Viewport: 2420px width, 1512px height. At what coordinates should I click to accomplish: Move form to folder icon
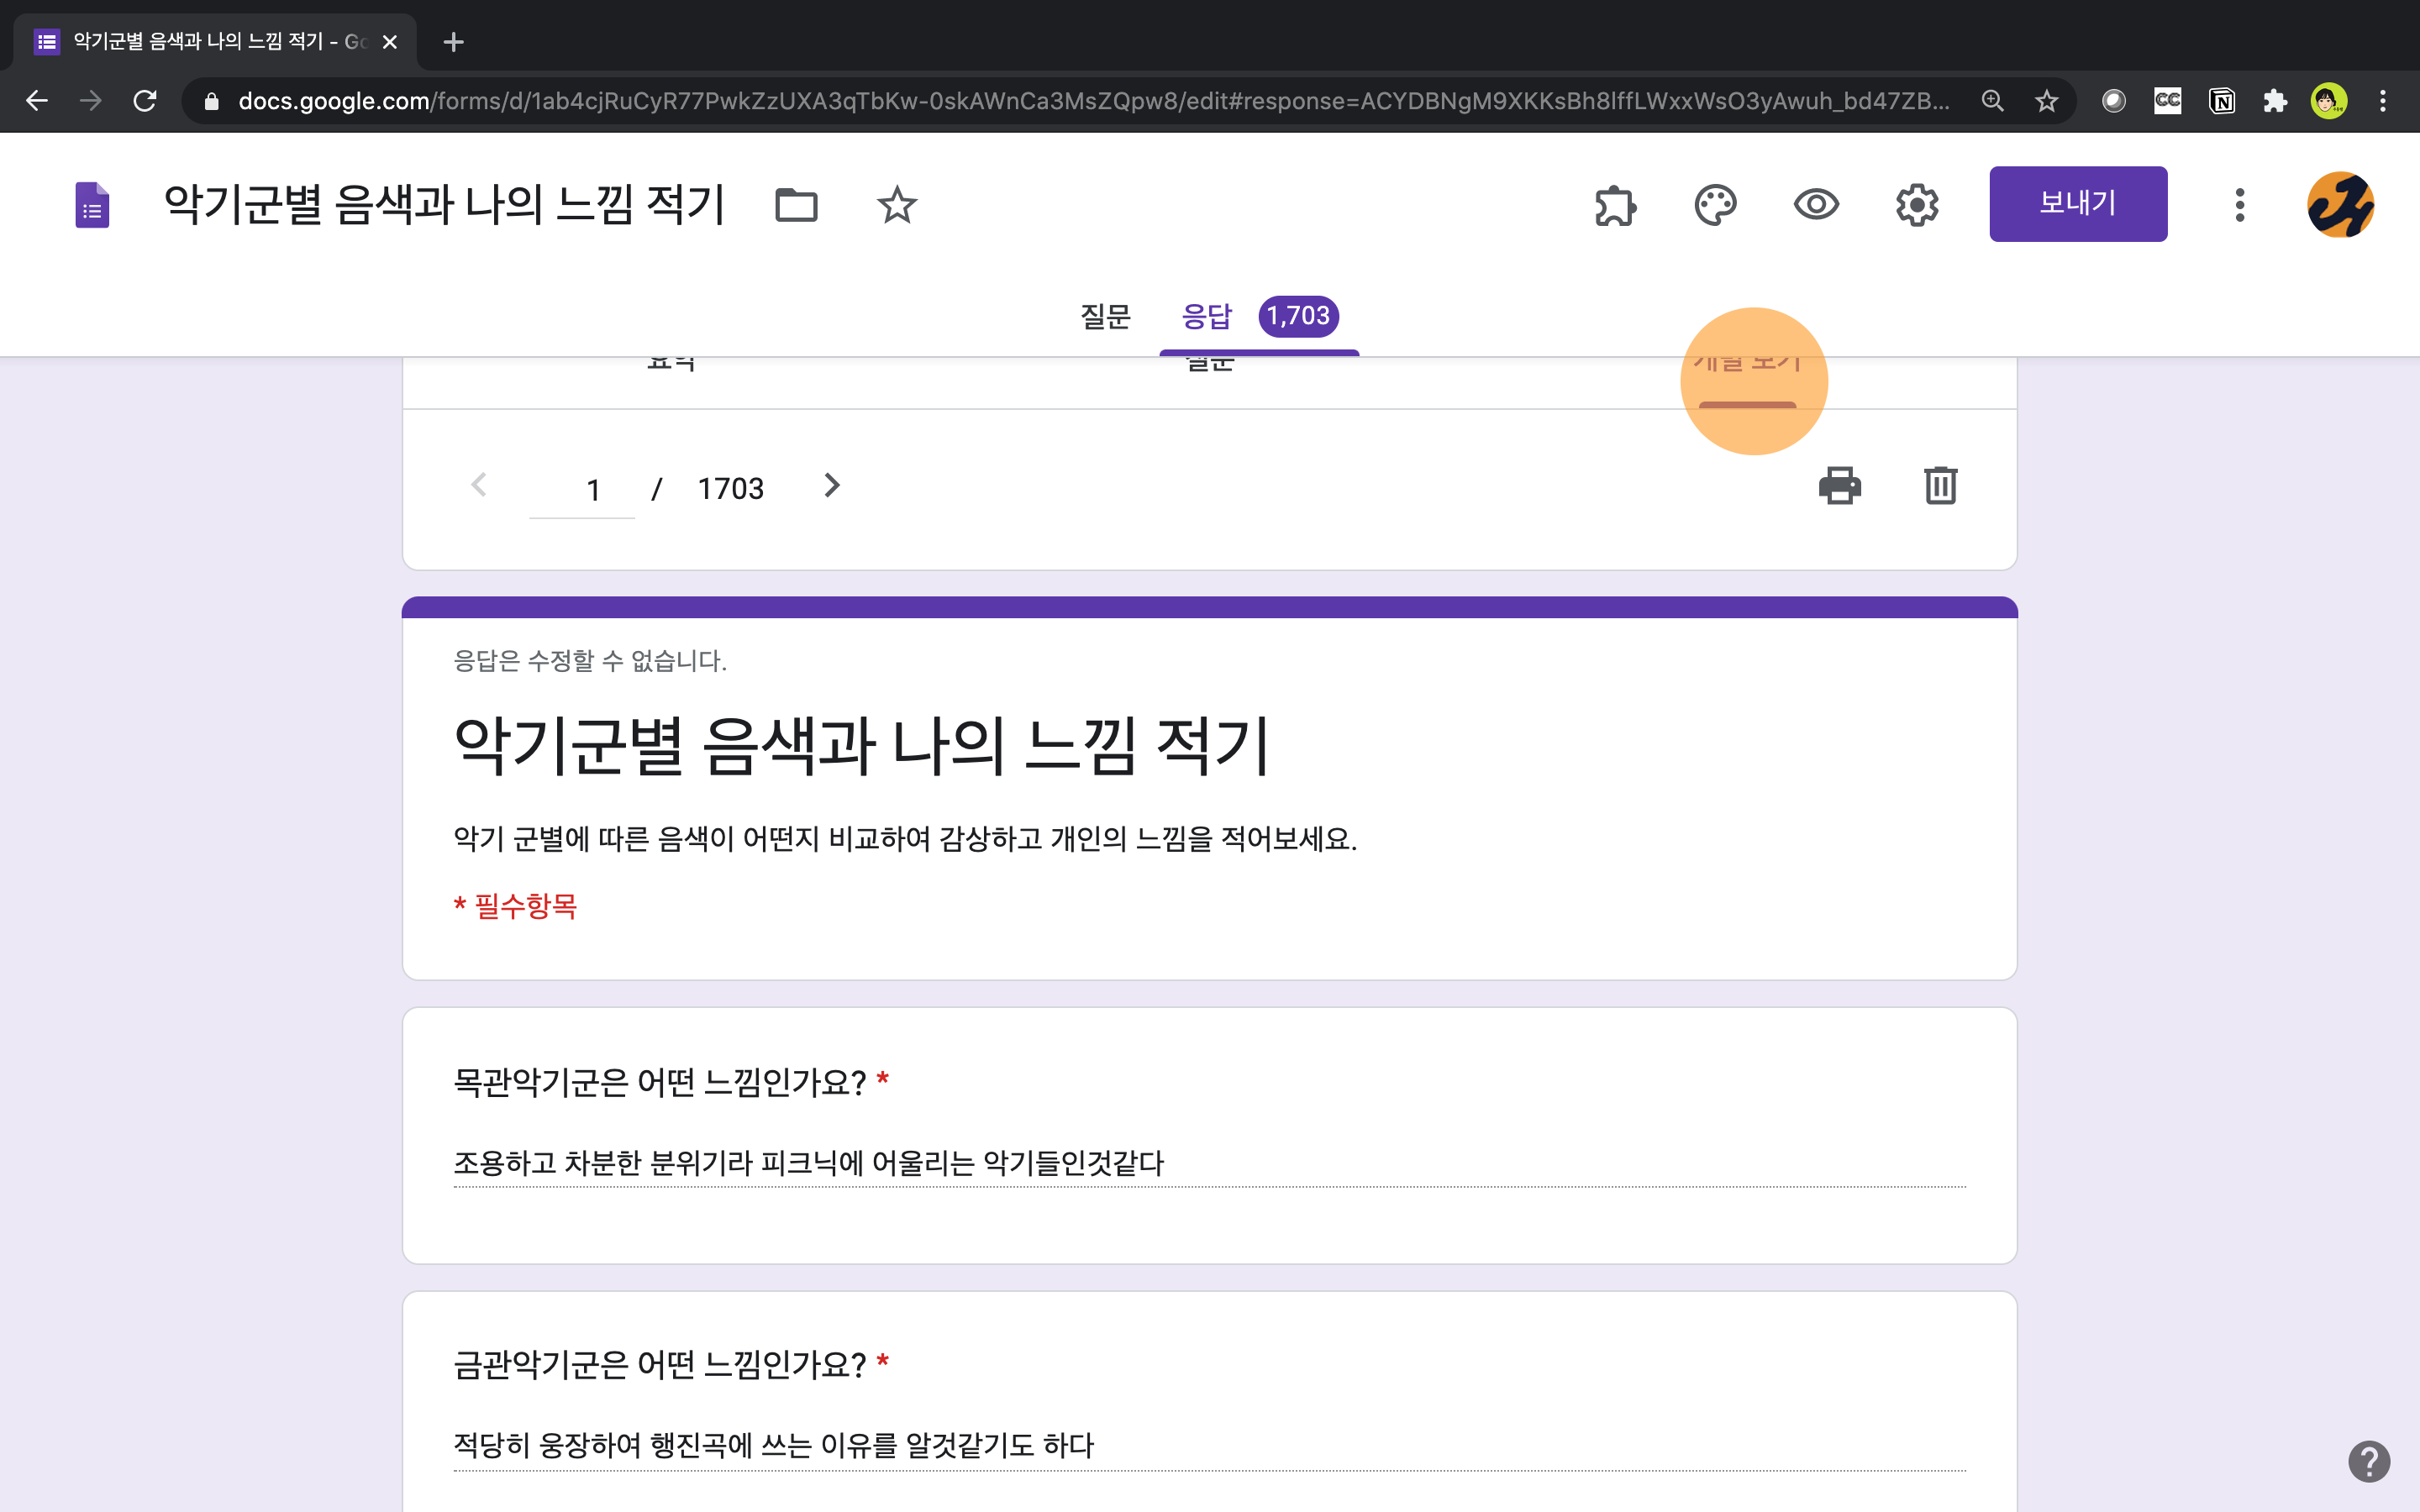tap(796, 205)
